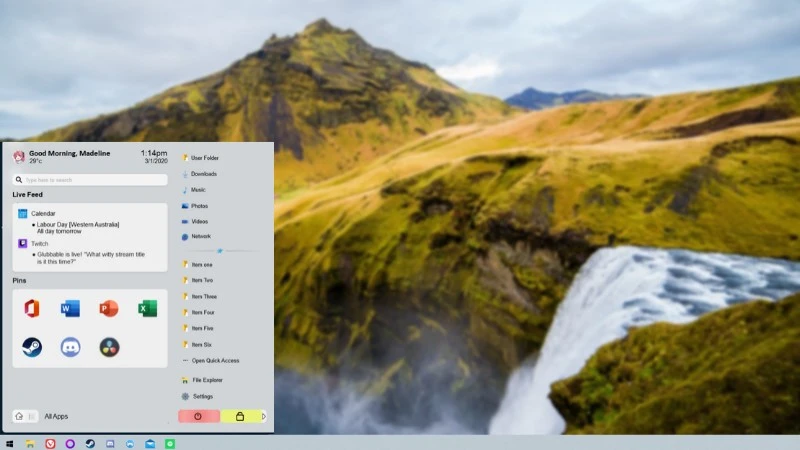Open the green Spotify taskbar icon
Viewport: 800px width, 450px height.
[170, 444]
